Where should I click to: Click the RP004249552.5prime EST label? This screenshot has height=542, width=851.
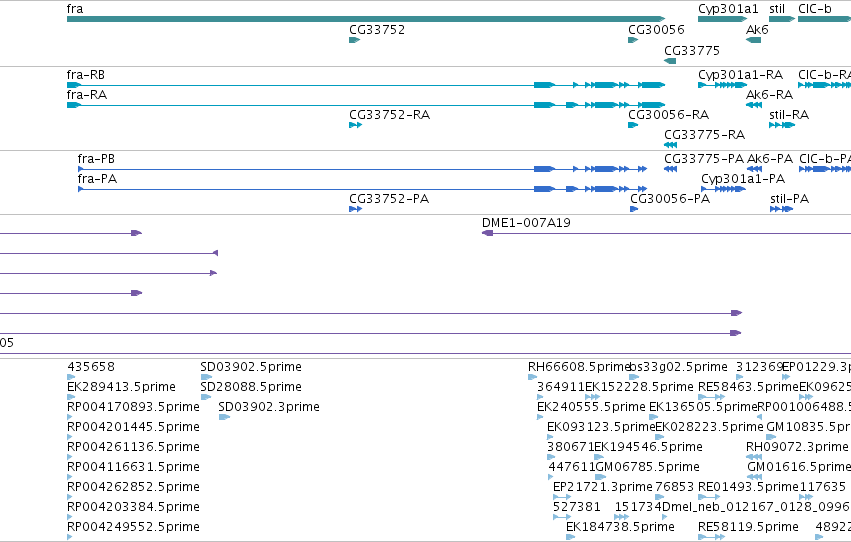pyautogui.click(x=133, y=527)
